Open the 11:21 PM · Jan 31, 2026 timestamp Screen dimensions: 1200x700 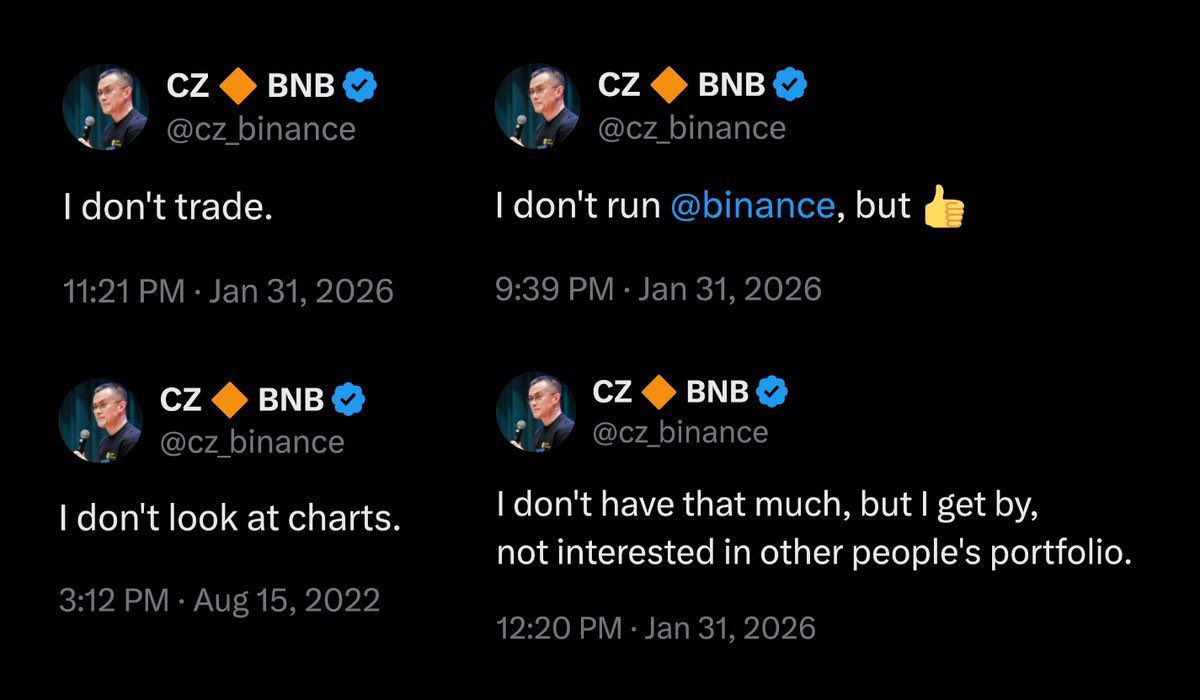click(x=228, y=291)
